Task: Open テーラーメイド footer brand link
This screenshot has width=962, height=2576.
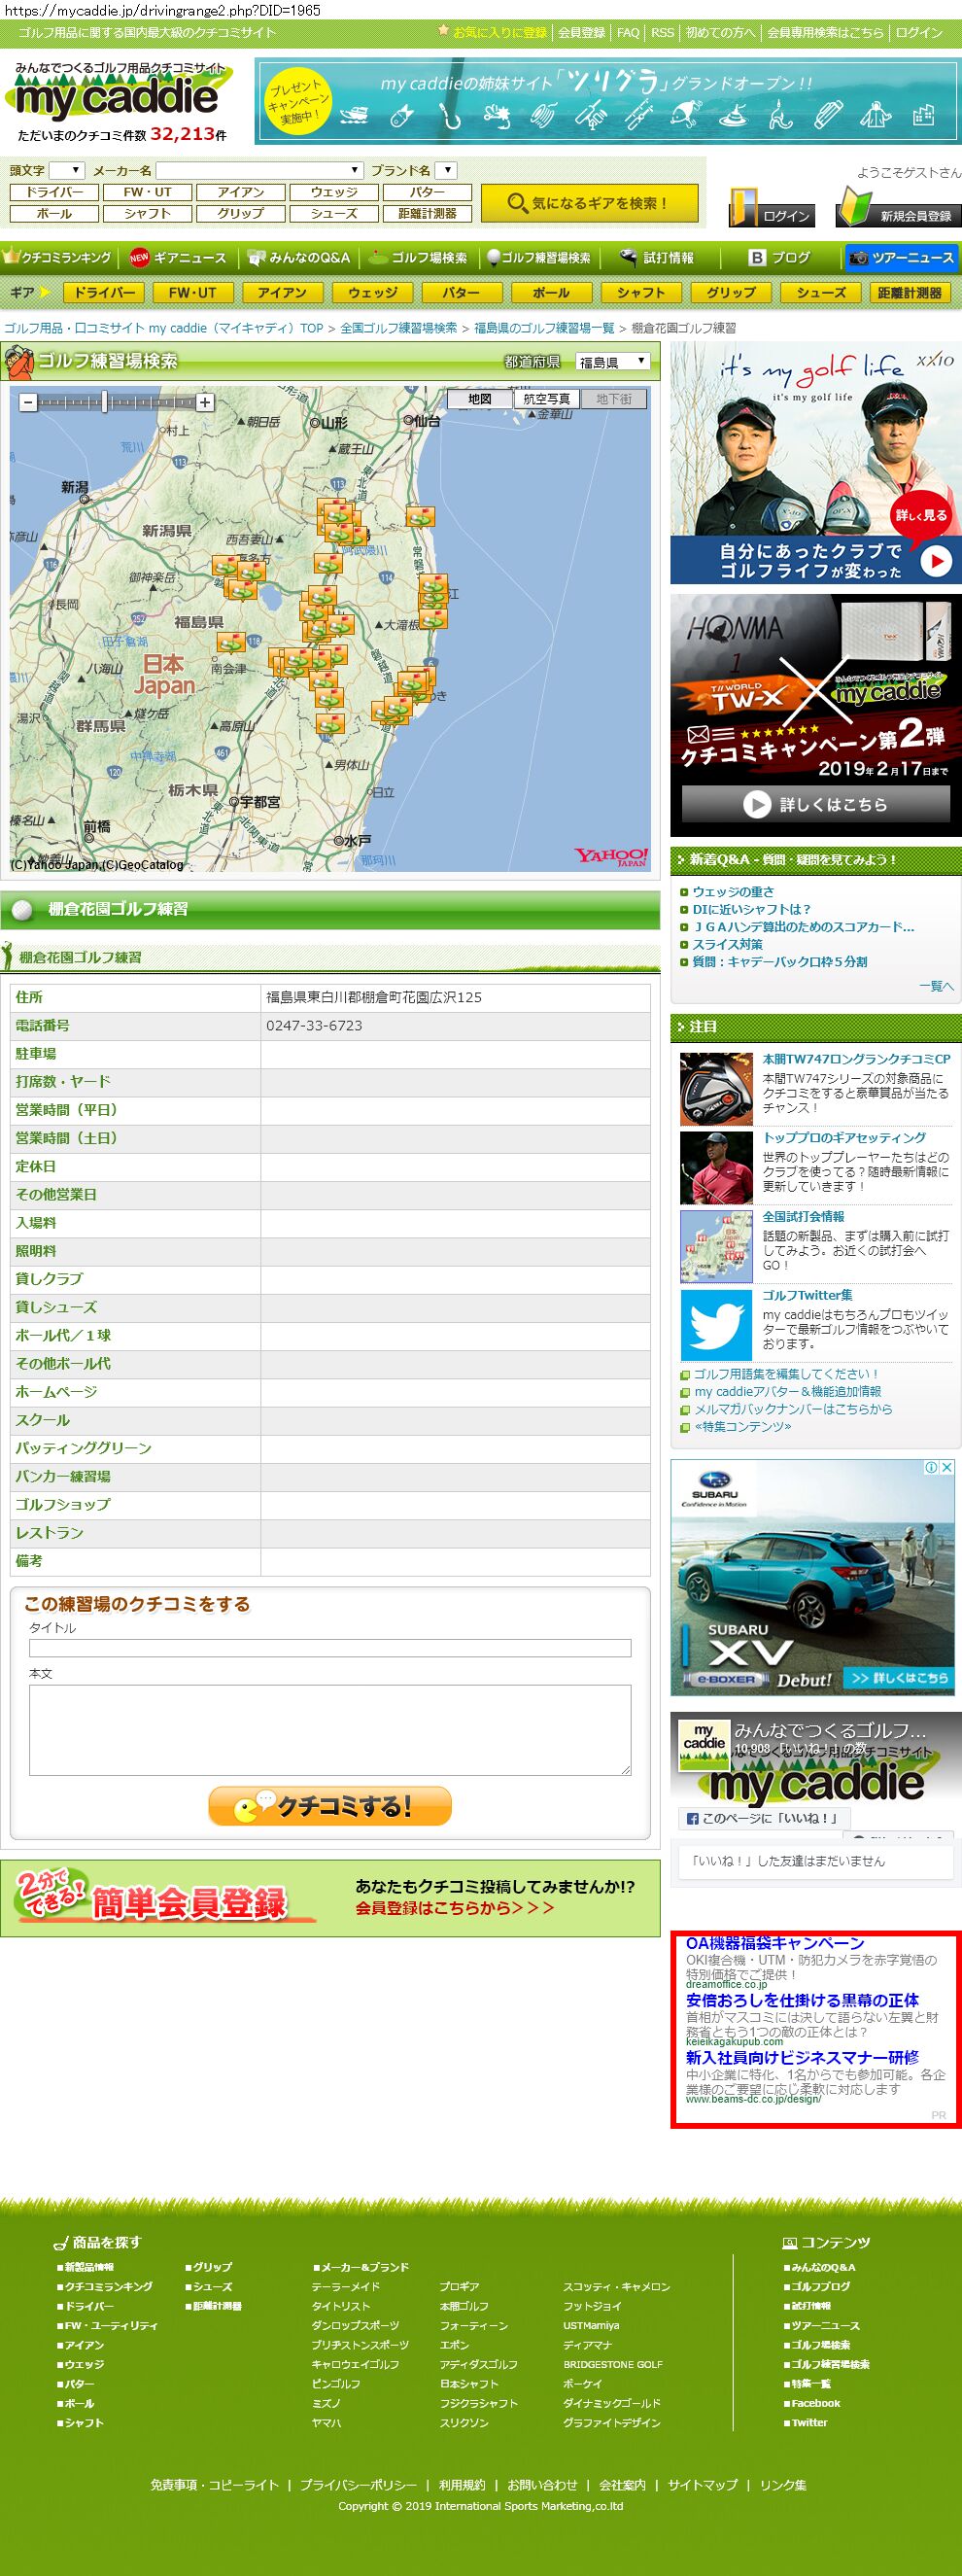Action: (345, 2286)
